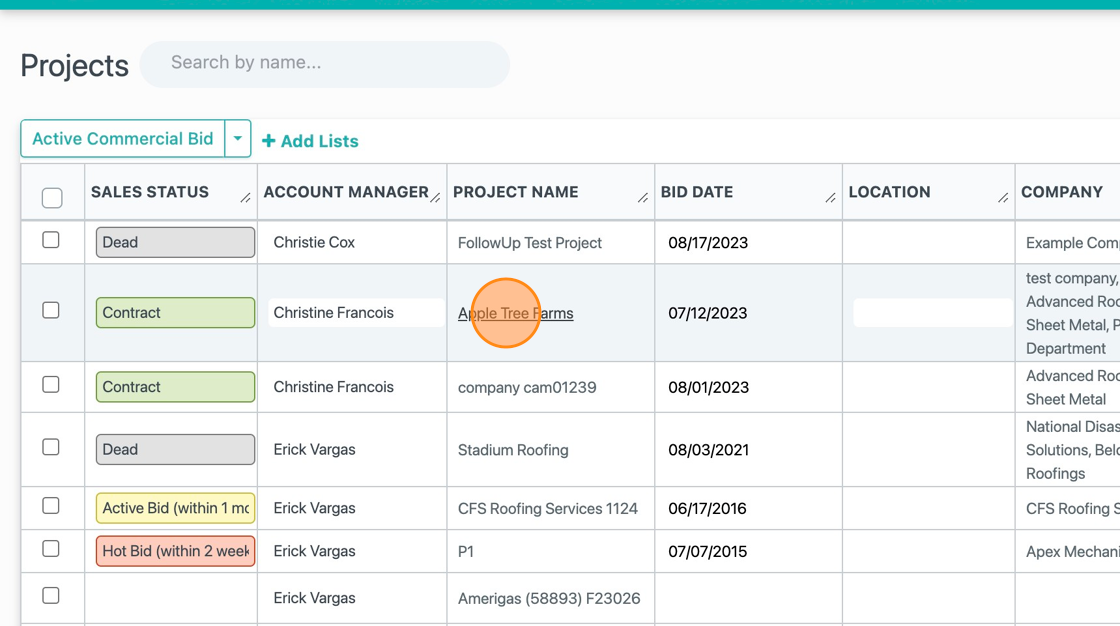Open the Apple Tree Farms project link
Image resolution: width=1120 pixels, height=626 pixels.
[x=515, y=313]
